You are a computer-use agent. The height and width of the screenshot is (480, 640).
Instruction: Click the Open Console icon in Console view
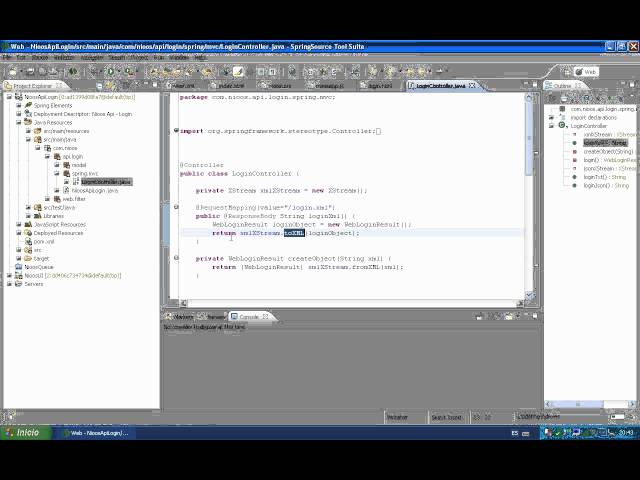[x=509, y=316]
